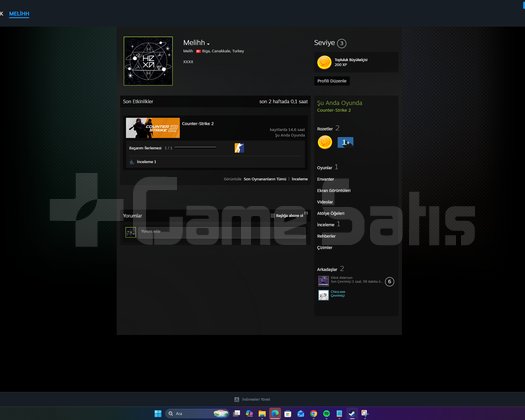Launch Copilot from the taskbar
This screenshot has height=420, width=525.
tap(249, 414)
